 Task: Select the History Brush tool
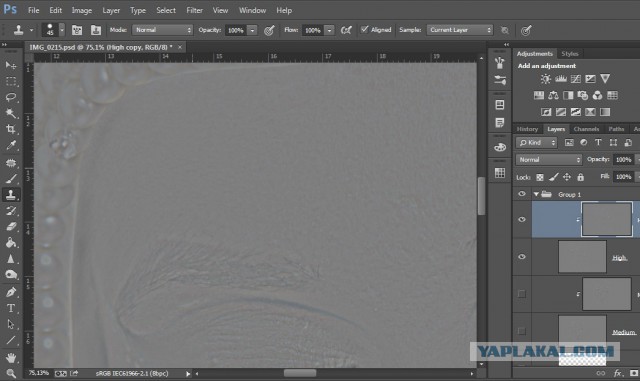(11, 211)
